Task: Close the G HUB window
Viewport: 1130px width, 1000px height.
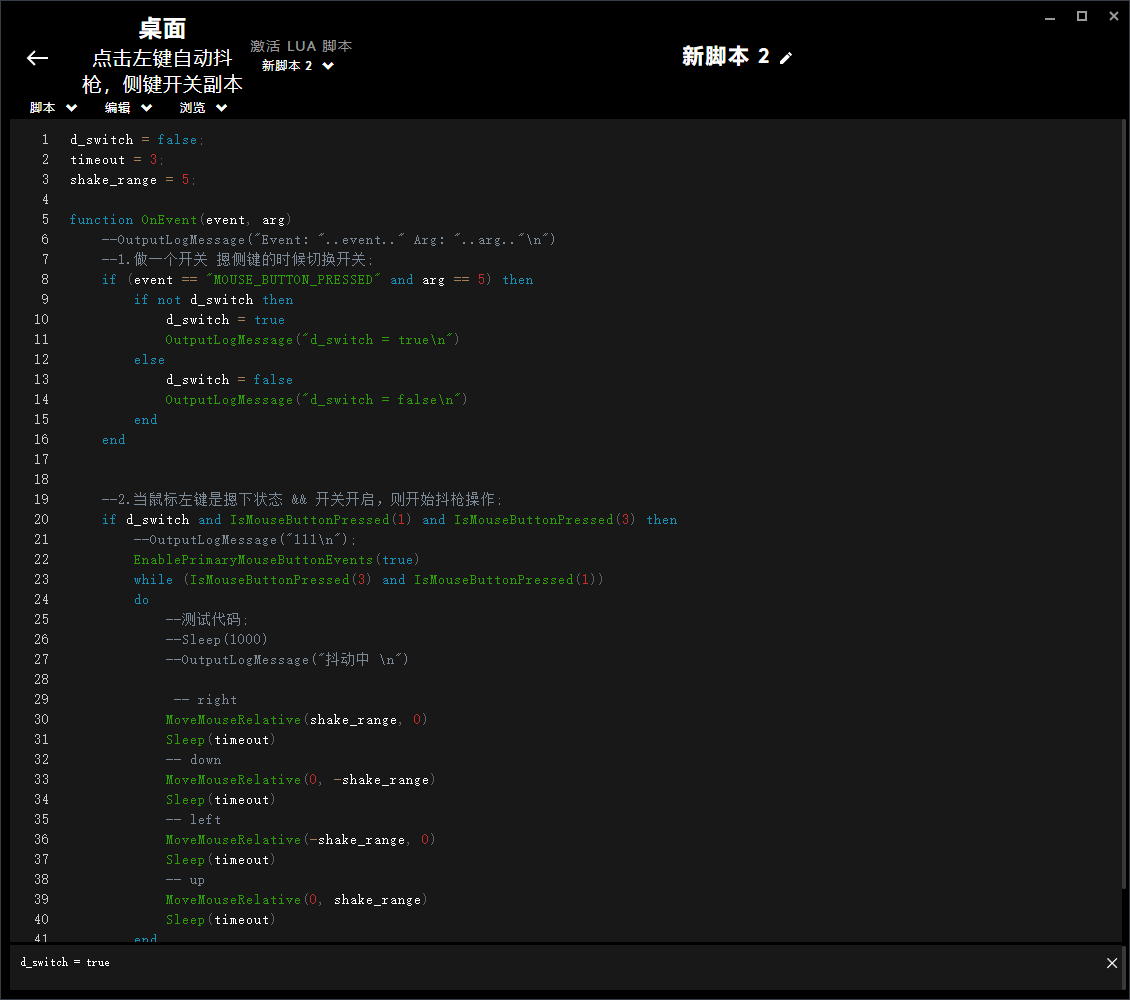Action: 1113,16
